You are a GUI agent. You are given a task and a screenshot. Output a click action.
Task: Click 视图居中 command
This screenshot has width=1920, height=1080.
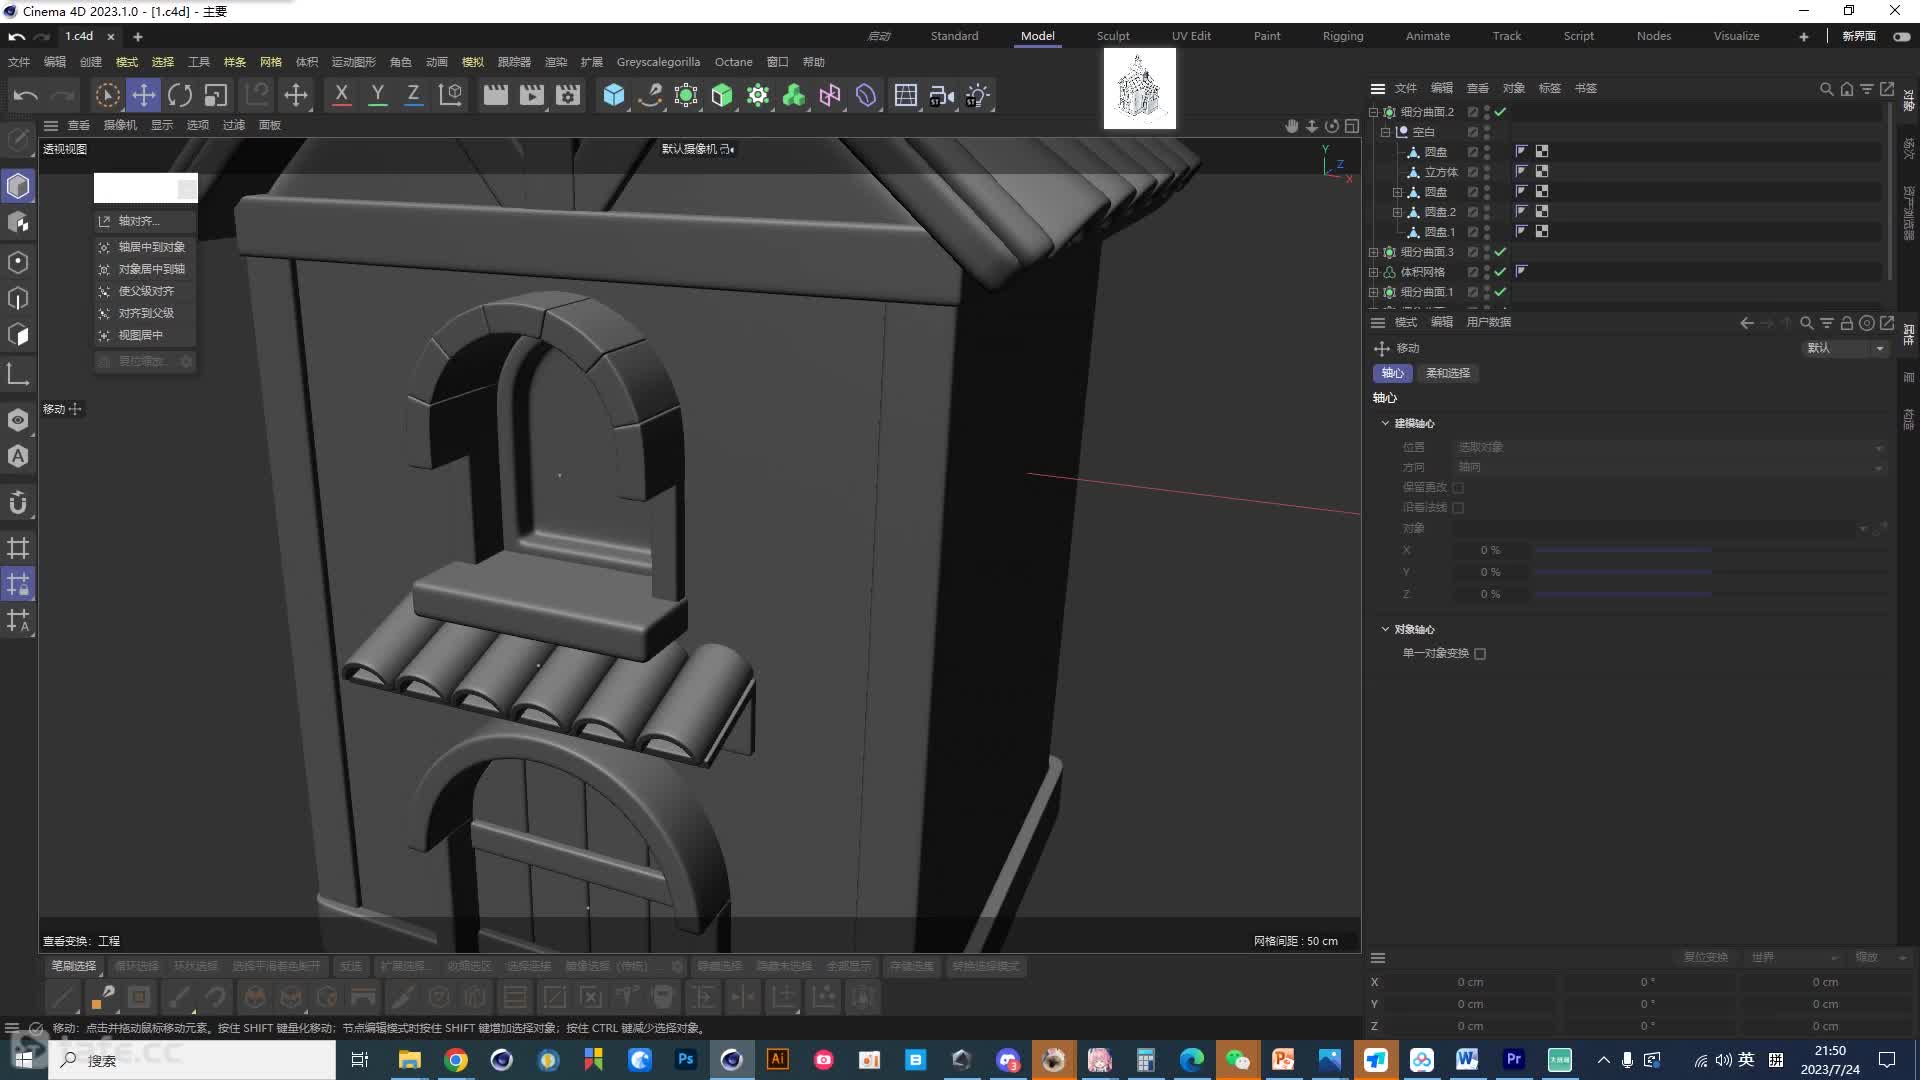[x=145, y=335]
